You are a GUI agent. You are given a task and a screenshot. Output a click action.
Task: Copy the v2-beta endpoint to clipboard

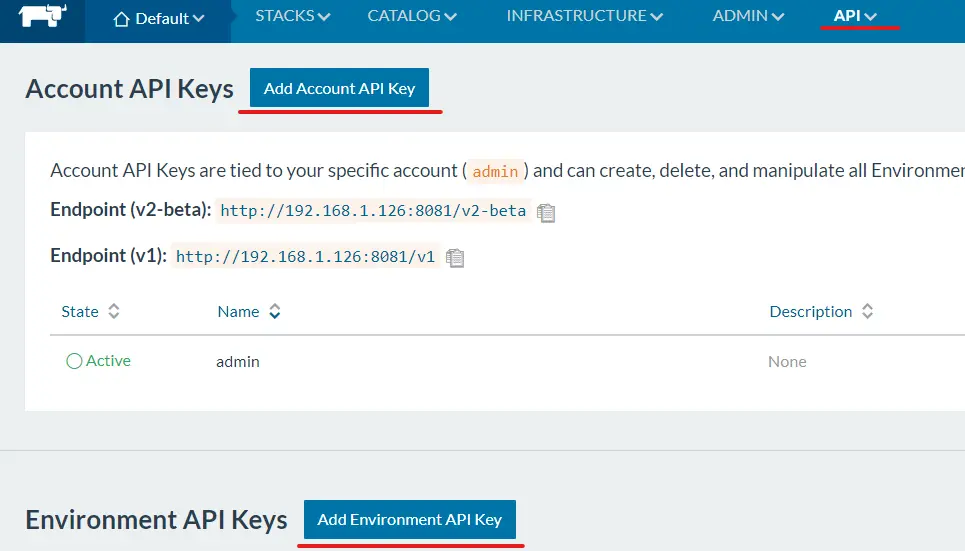[x=546, y=212]
